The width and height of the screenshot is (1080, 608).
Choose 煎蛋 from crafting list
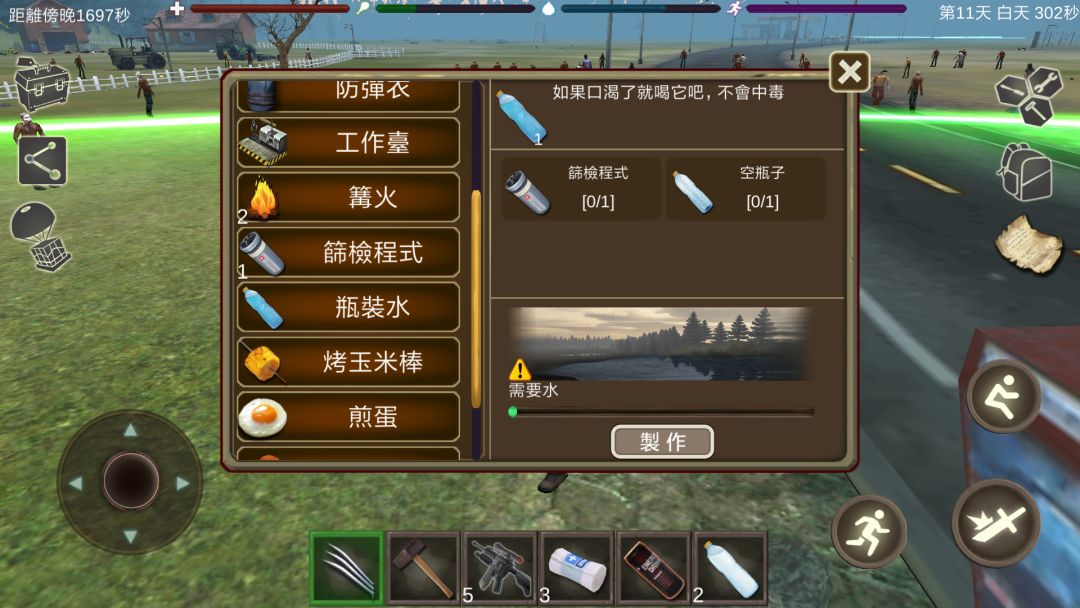(x=349, y=417)
